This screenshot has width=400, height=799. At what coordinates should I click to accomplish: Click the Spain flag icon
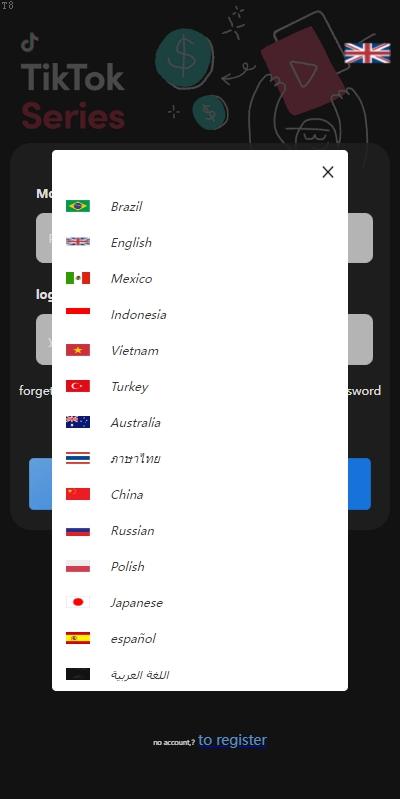[77, 638]
